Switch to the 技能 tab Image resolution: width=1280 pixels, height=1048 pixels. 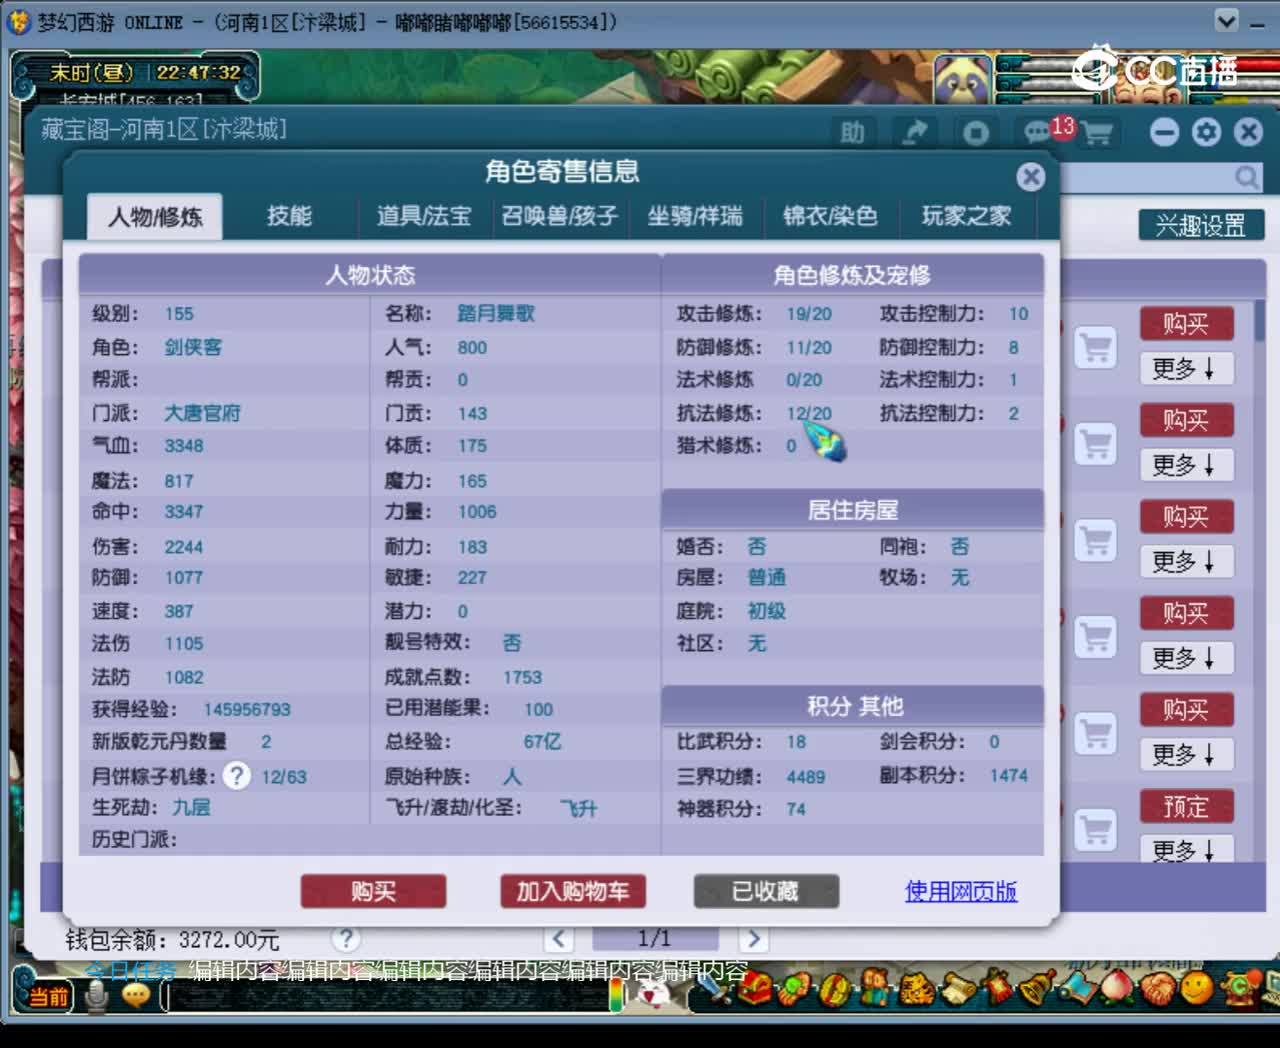290,216
